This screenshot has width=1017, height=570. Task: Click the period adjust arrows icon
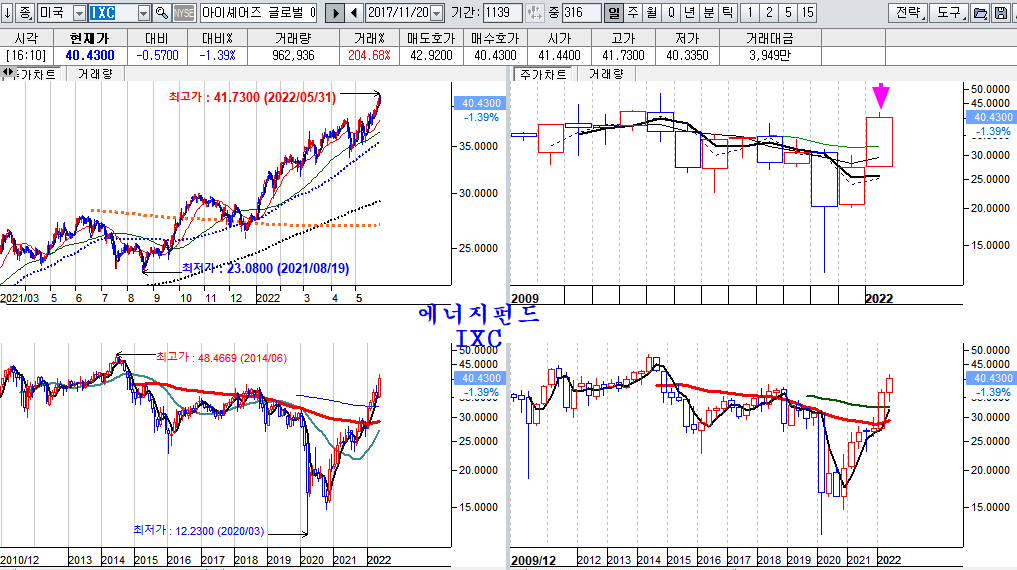(536, 13)
